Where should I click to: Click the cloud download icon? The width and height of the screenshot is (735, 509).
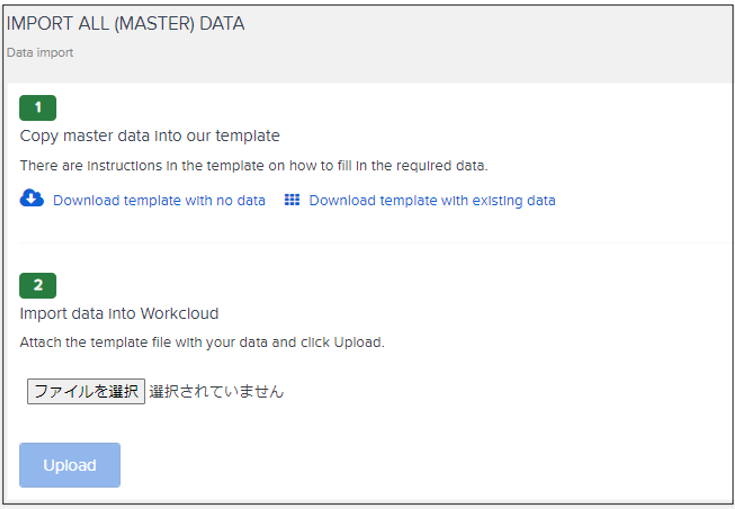point(32,199)
